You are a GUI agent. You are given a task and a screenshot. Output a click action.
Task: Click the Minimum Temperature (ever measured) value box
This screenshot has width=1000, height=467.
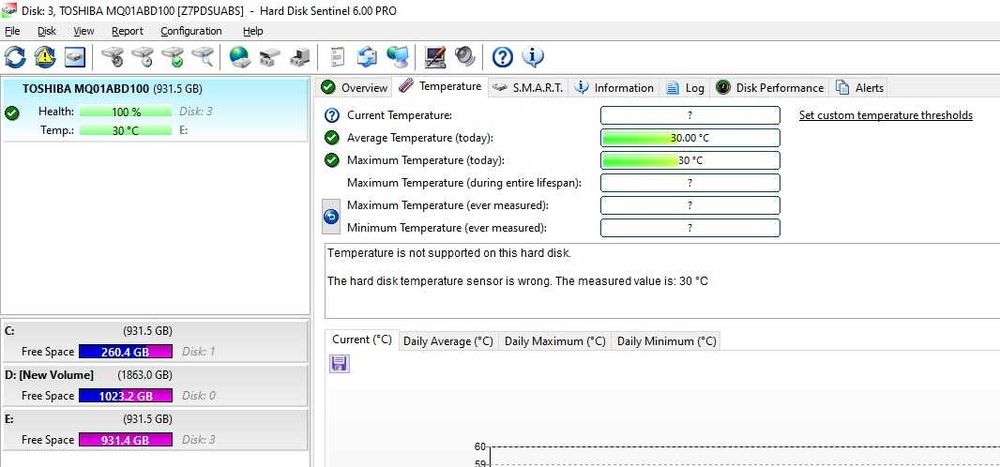click(690, 228)
